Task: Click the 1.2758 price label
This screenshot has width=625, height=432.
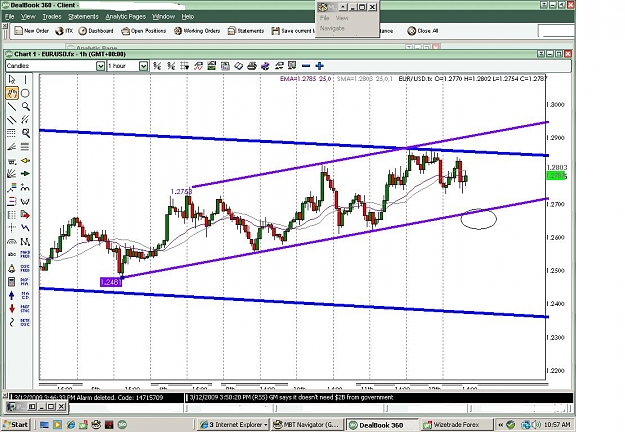Action: (x=181, y=192)
